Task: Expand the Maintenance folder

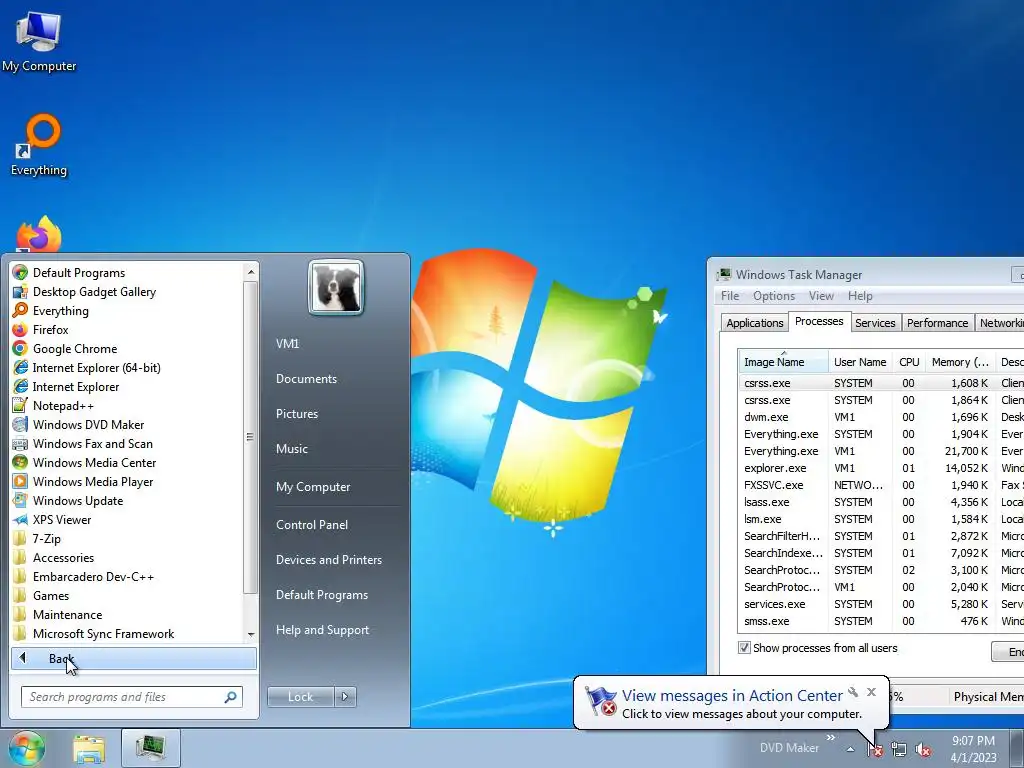Action: pos(67,615)
